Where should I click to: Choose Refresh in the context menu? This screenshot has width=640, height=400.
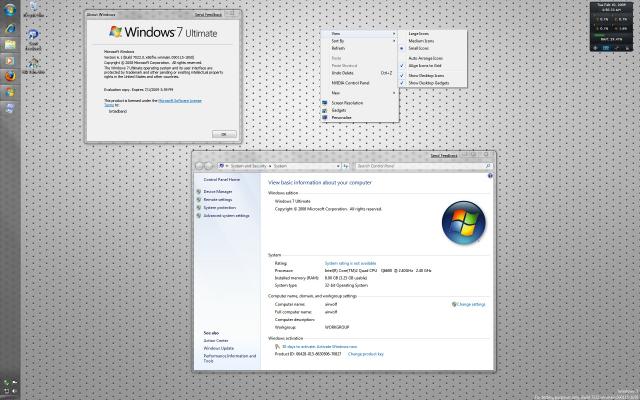(x=338, y=48)
